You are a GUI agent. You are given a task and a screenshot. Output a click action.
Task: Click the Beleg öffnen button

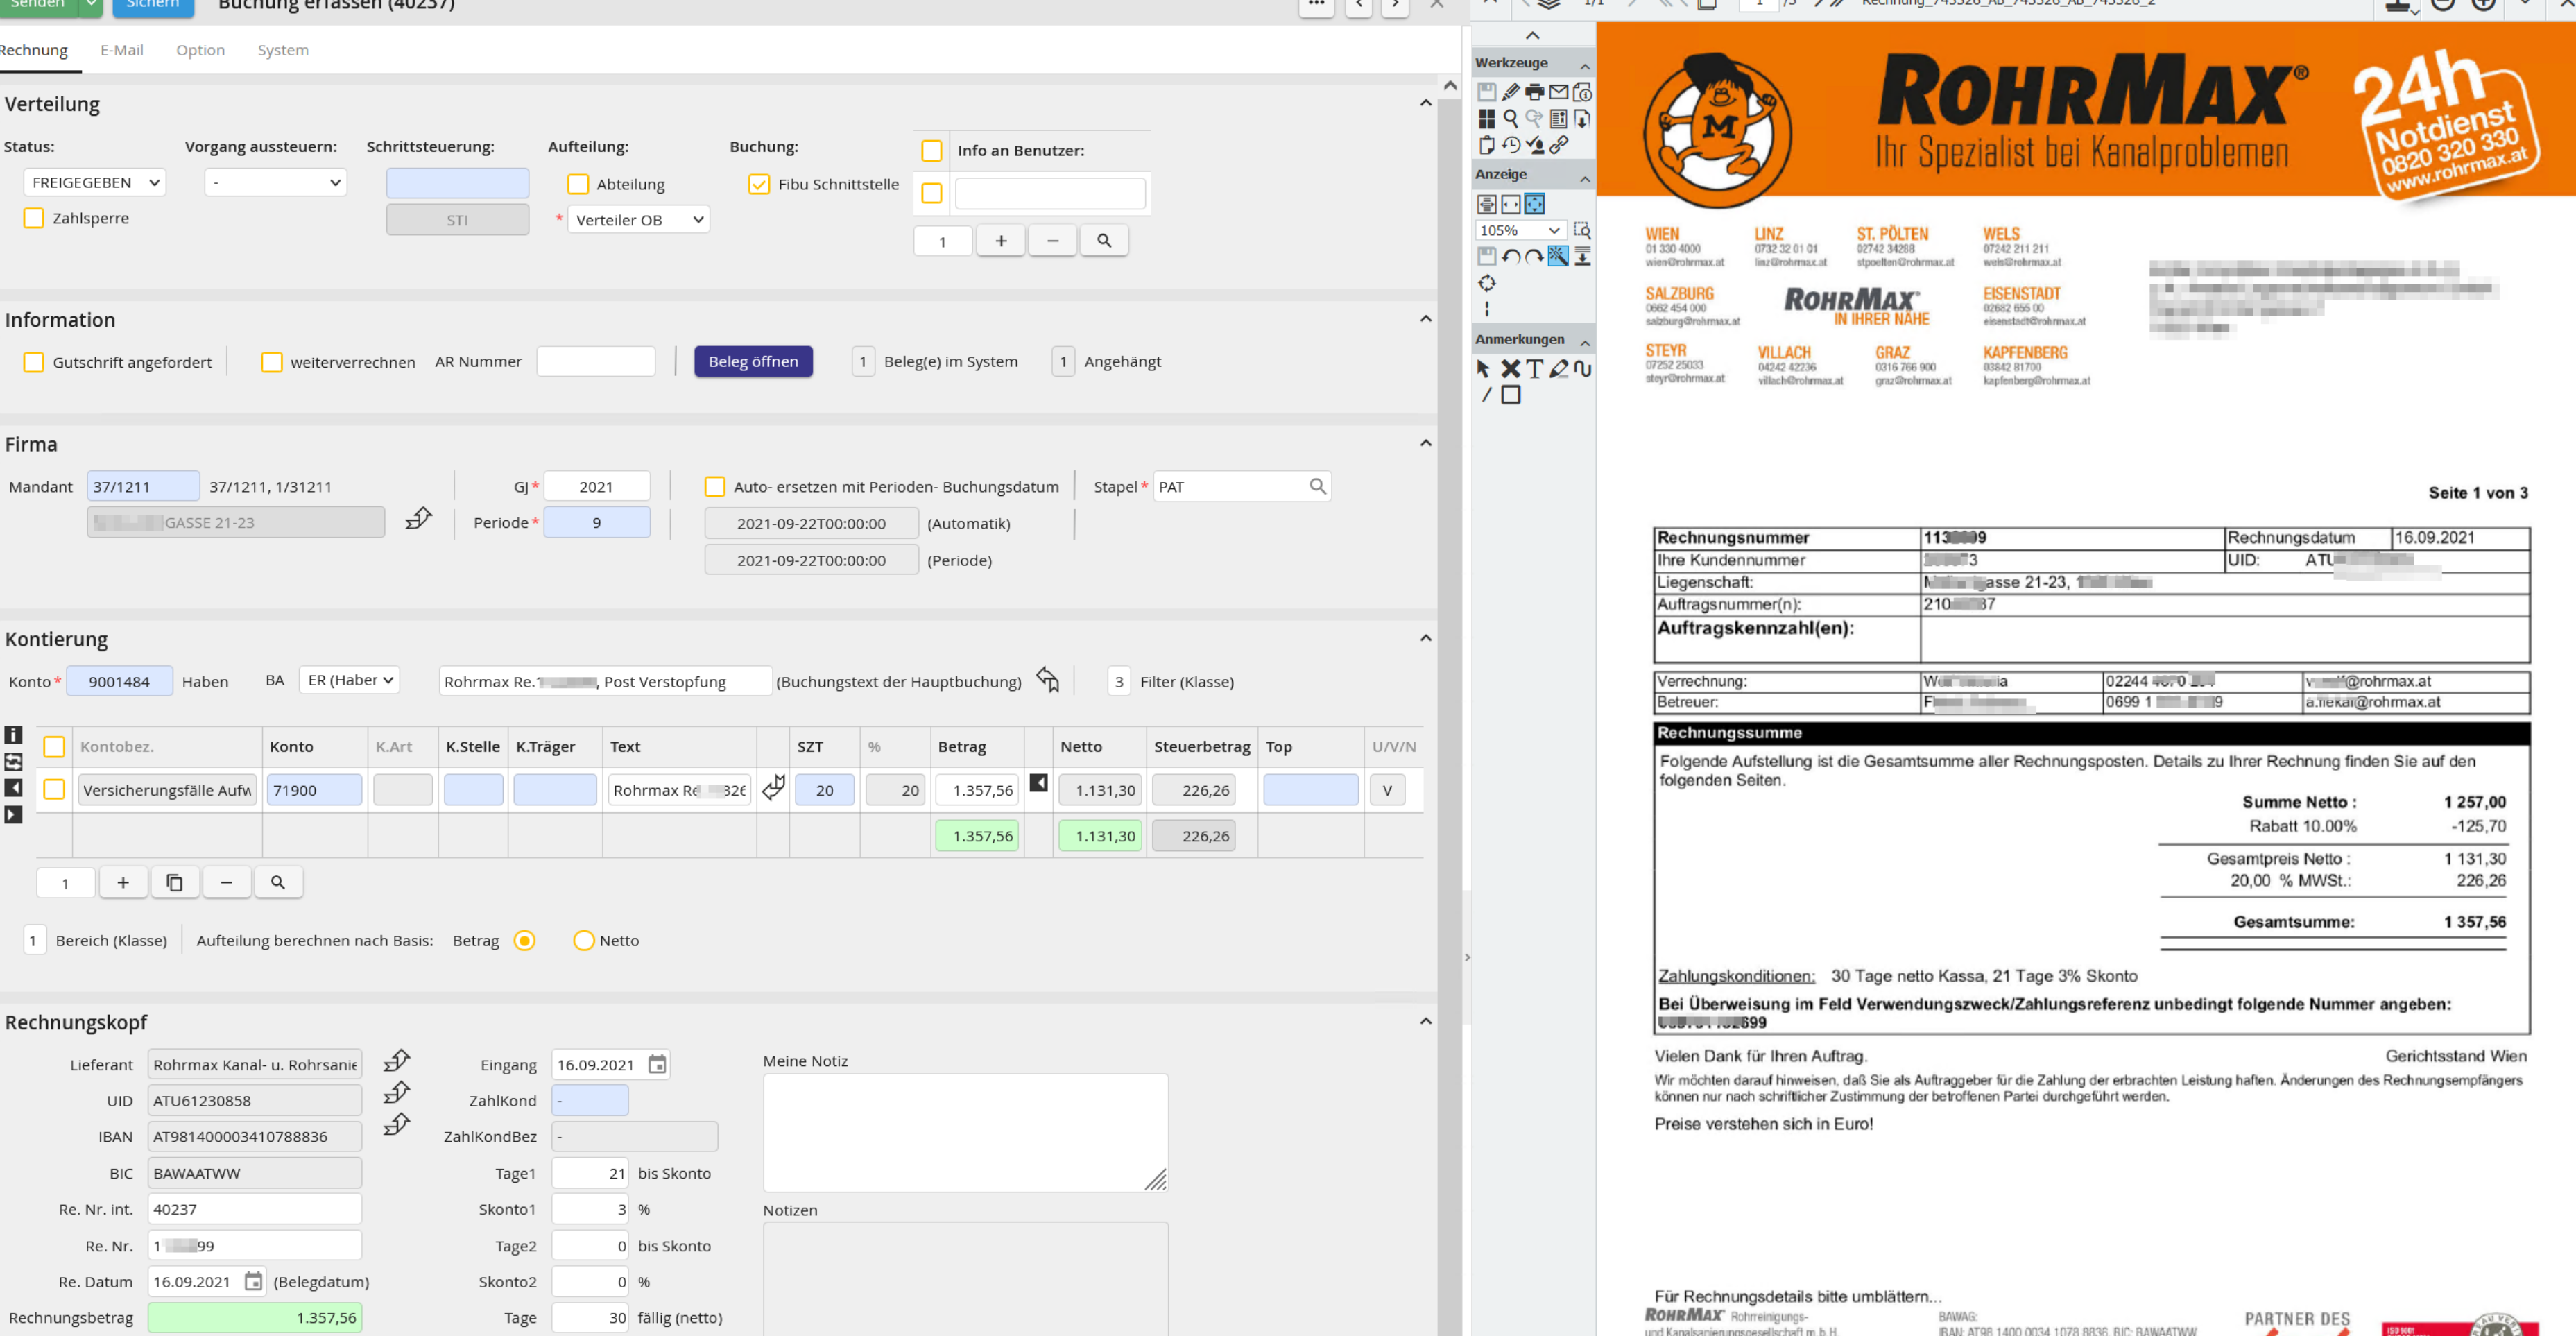[753, 361]
